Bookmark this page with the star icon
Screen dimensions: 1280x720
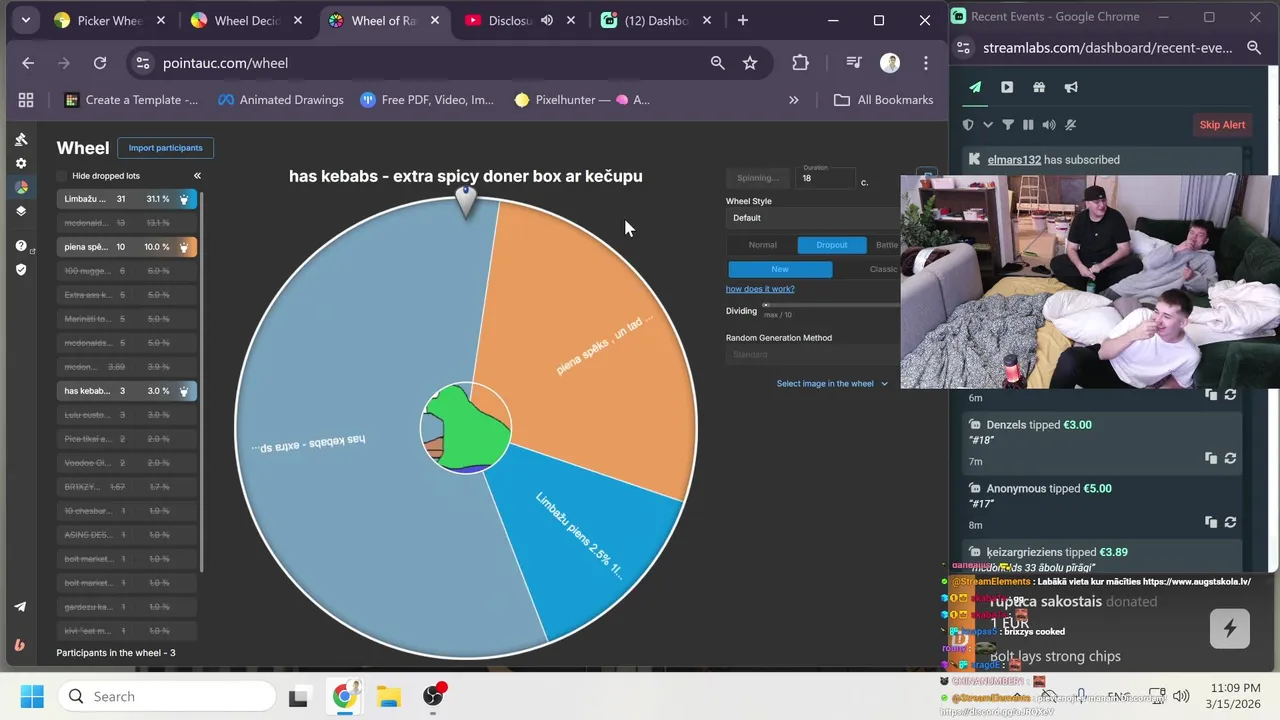750,63
